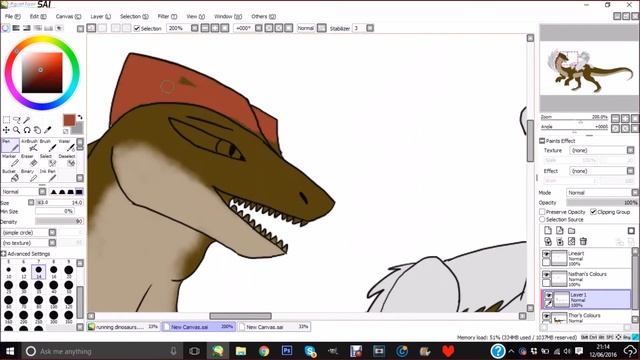This screenshot has width=640, height=360.
Task: Choose the Bucket fill tool
Action: tap(10, 176)
